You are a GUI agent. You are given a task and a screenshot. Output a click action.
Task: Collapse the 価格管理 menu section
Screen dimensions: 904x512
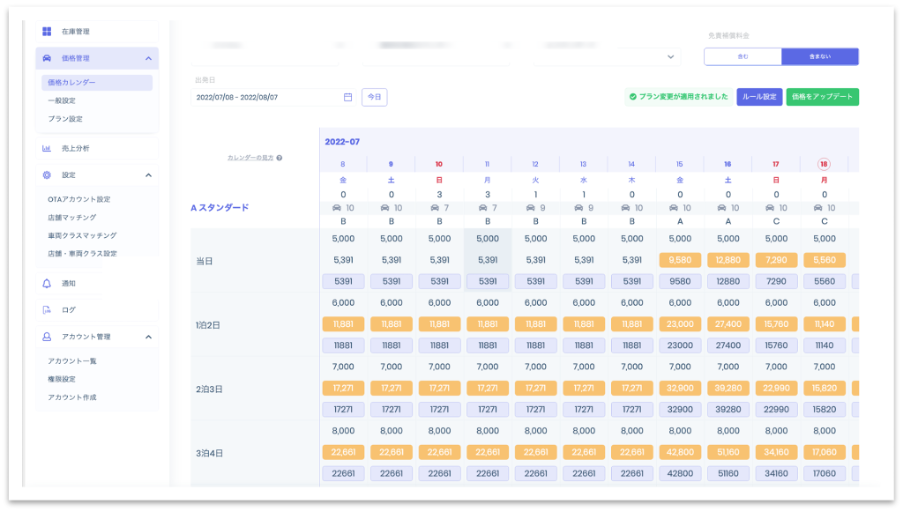tap(148, 59)
